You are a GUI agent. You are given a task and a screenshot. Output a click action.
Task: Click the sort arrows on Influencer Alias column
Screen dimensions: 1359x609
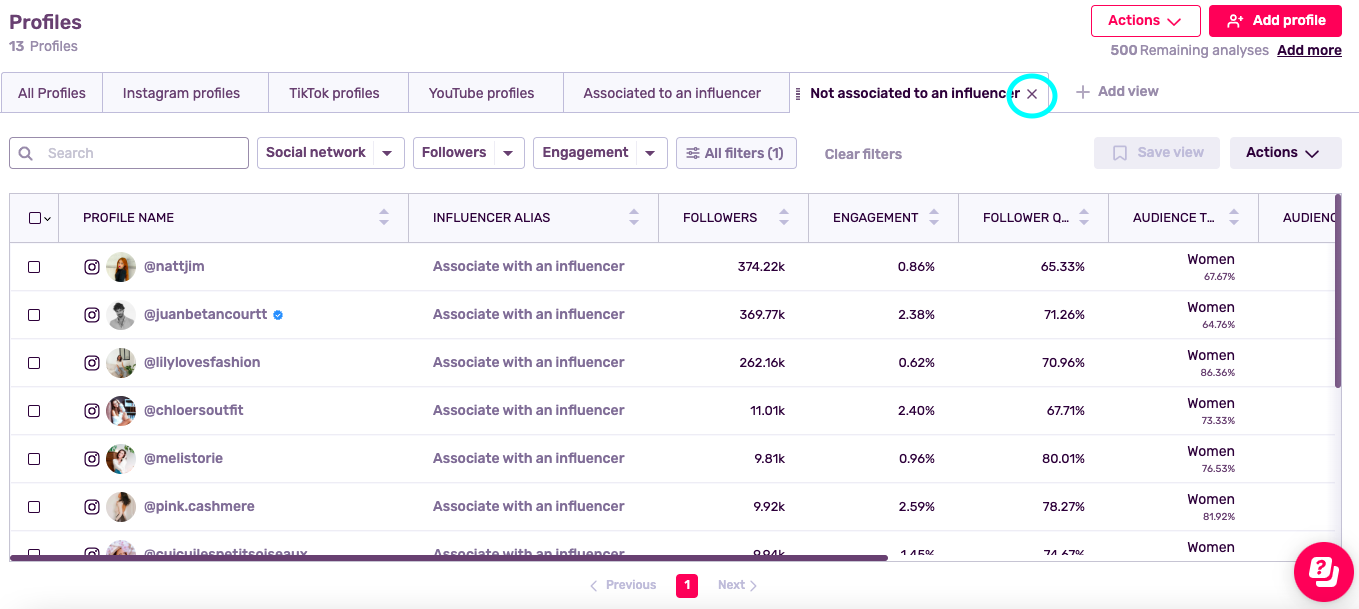(634, 217)
